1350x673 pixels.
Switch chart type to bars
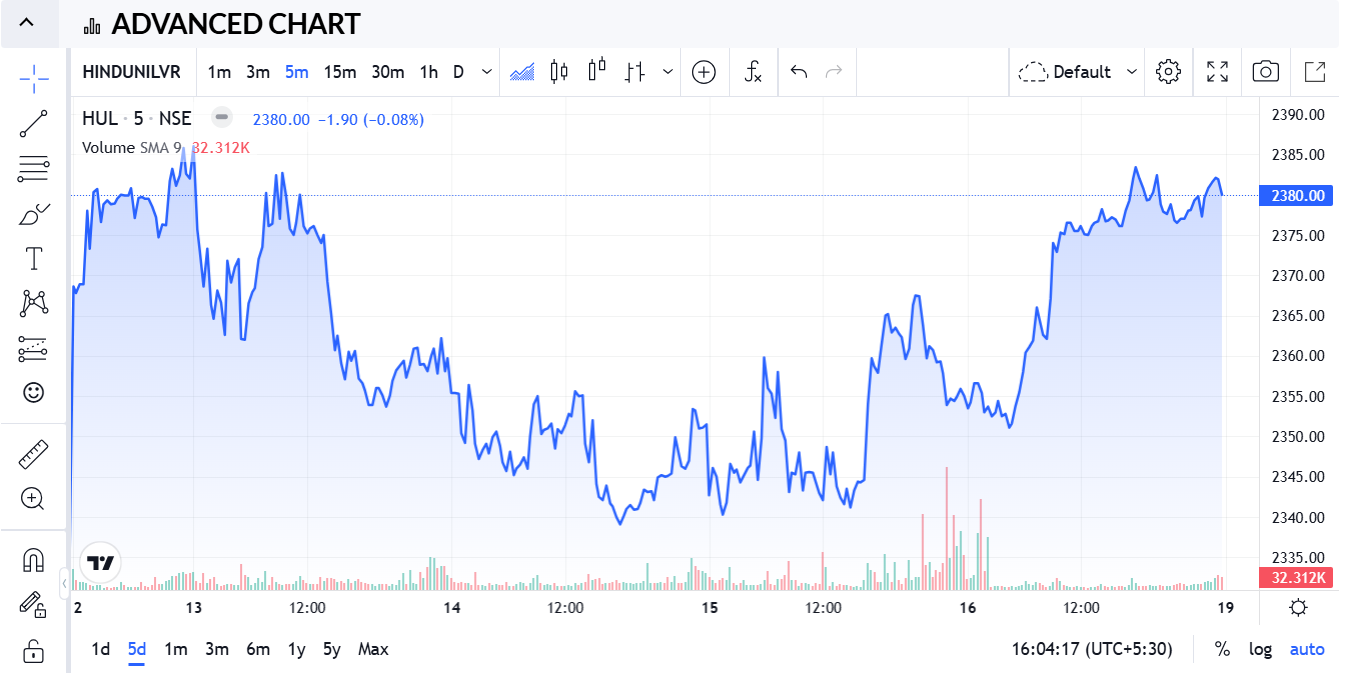(x=635, y=72)
